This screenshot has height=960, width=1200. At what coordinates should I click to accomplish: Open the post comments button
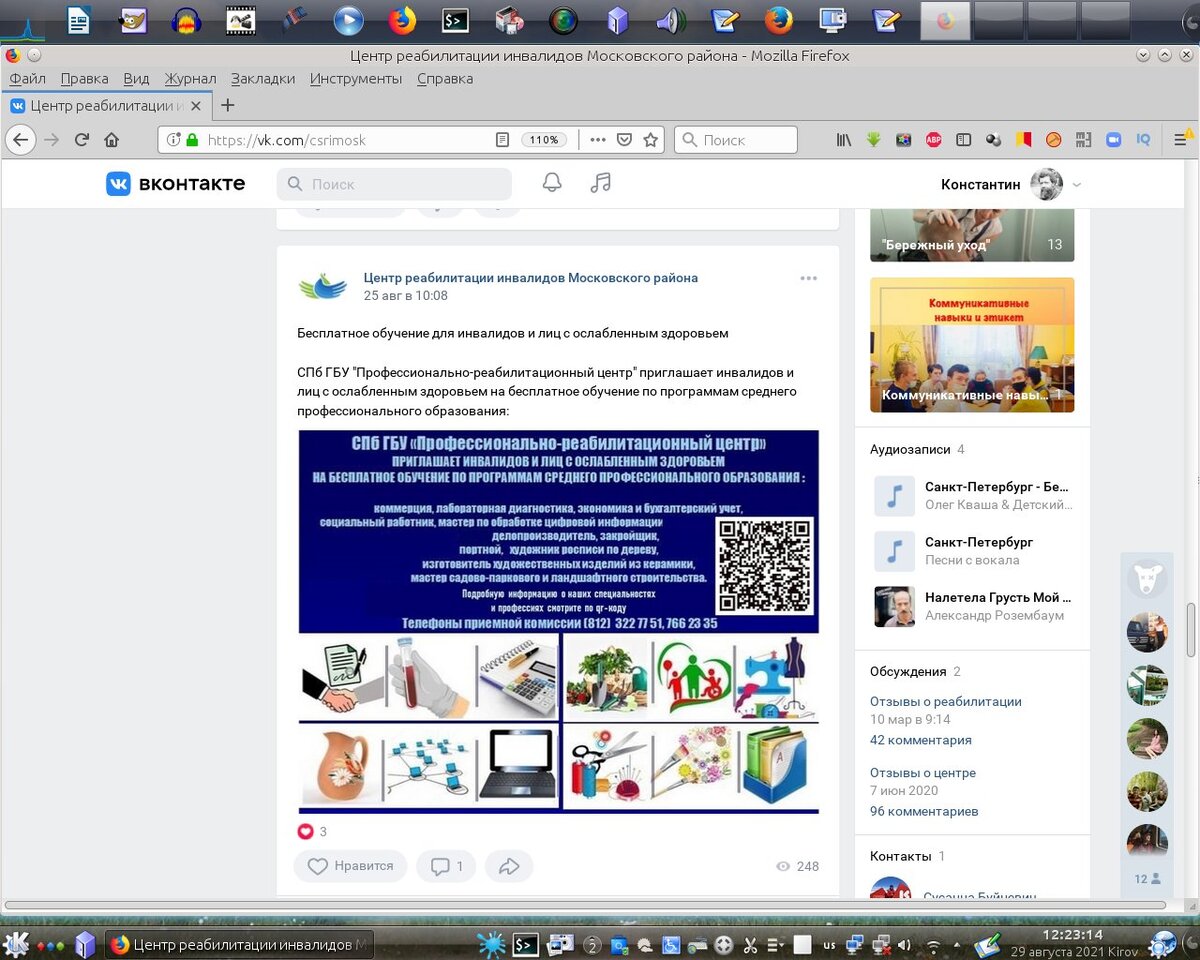tap(447, 866)
